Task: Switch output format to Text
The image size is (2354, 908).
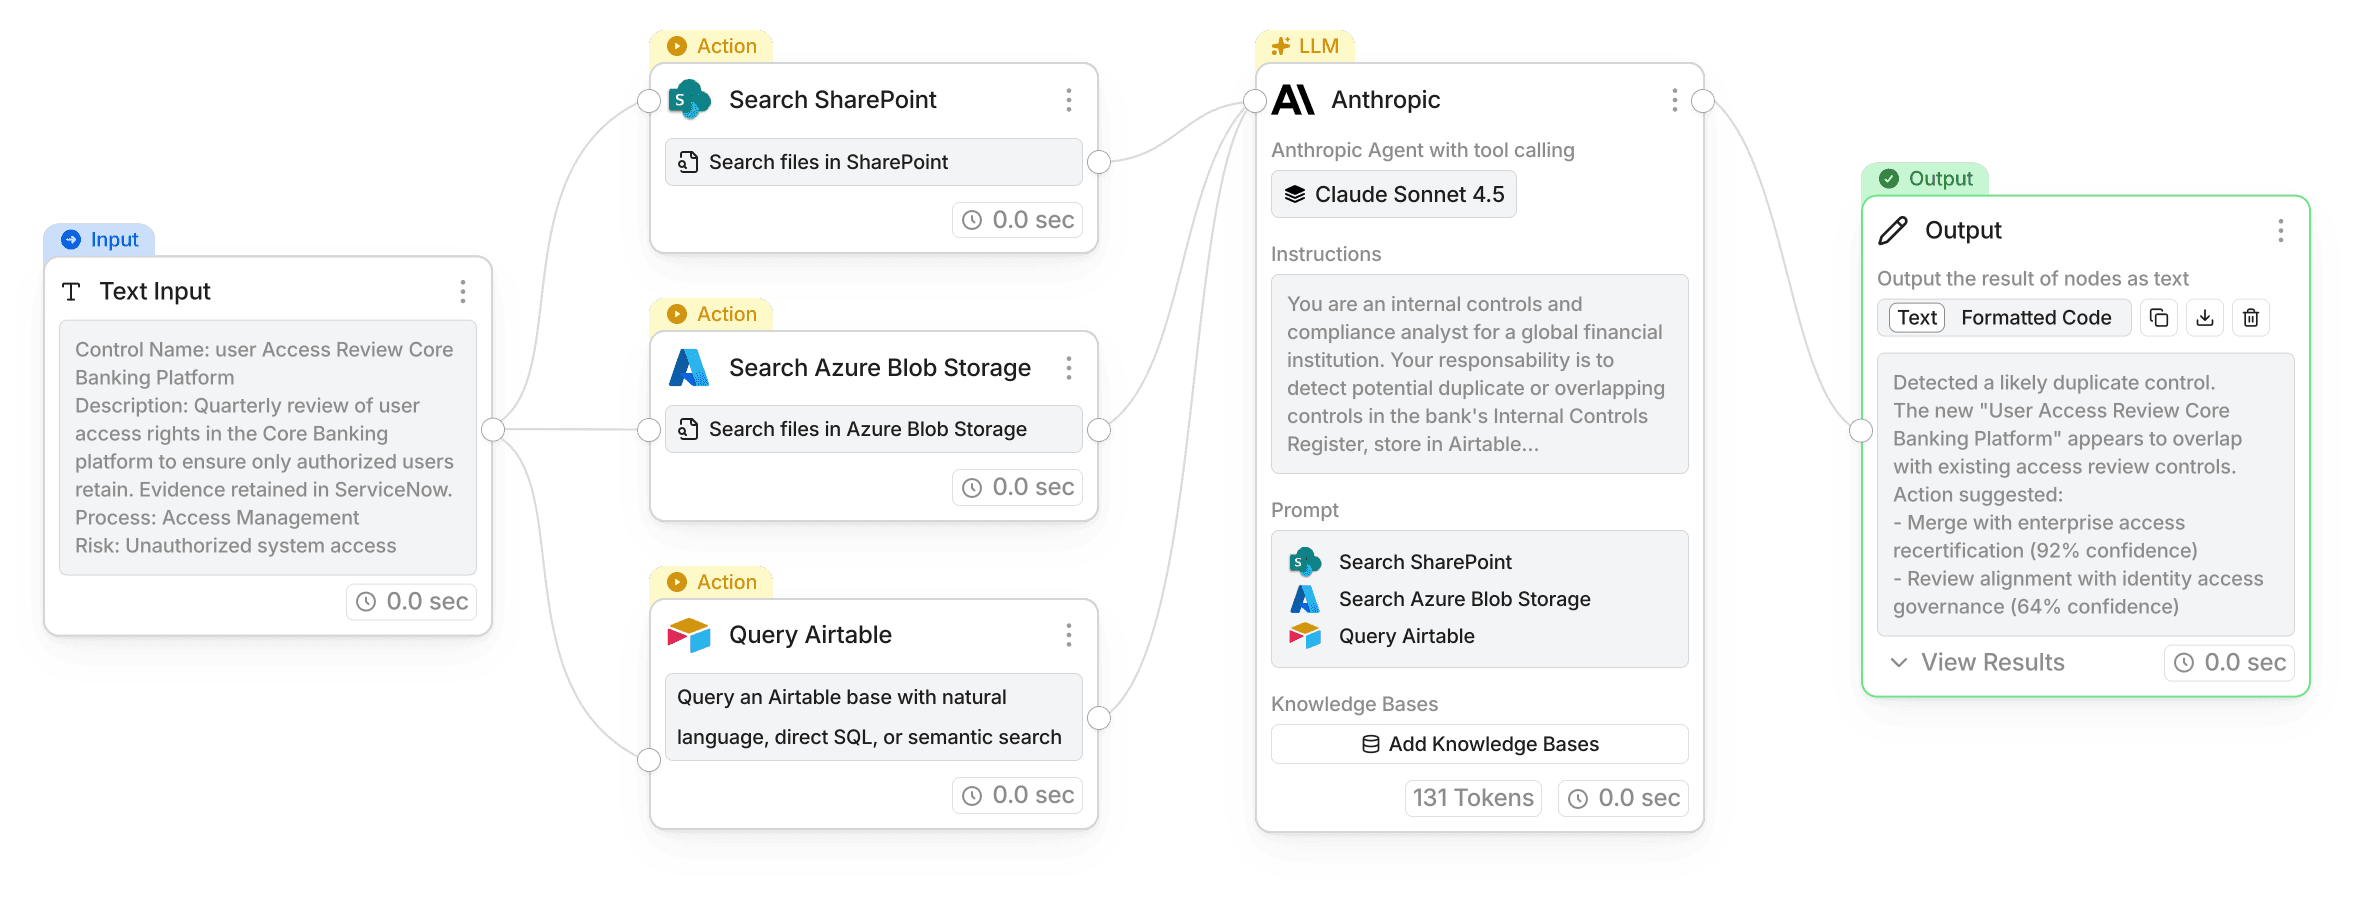Action: [1917, 318]
